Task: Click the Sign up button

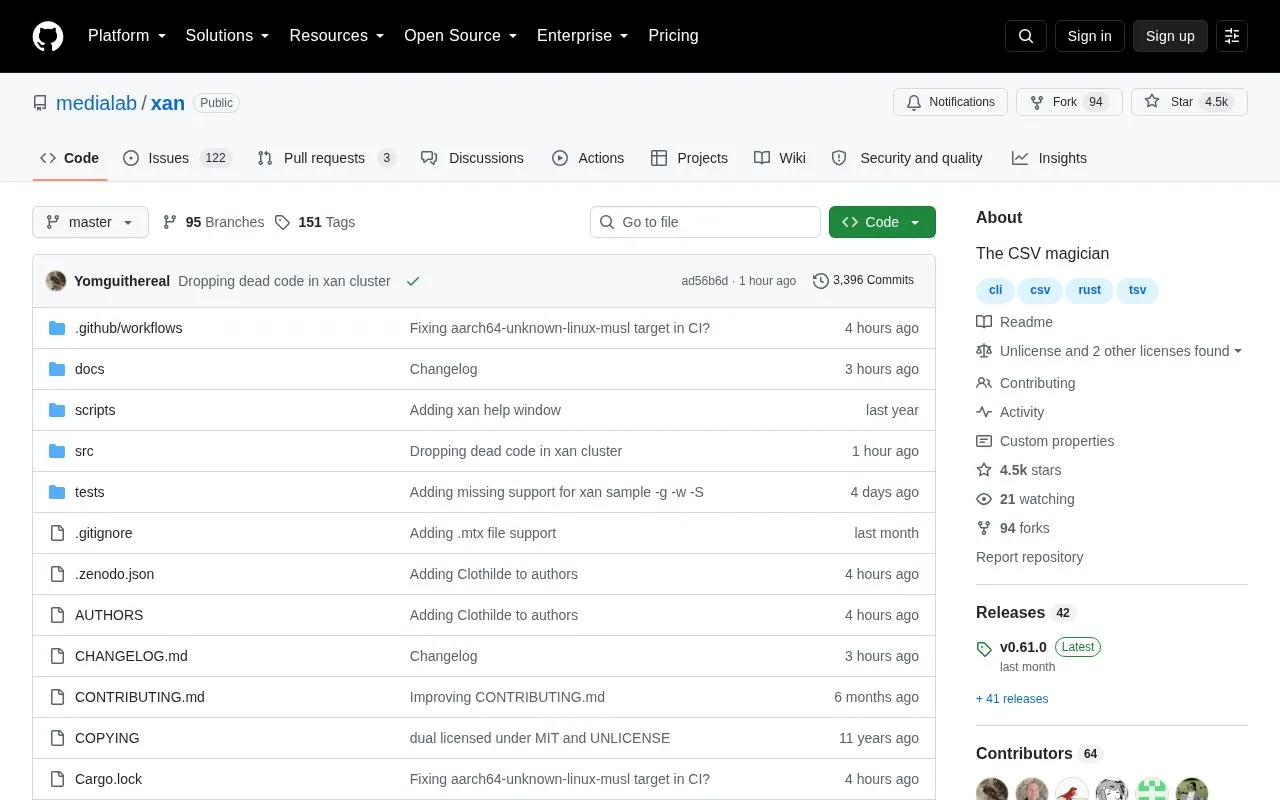Action: coord(1170,36)
